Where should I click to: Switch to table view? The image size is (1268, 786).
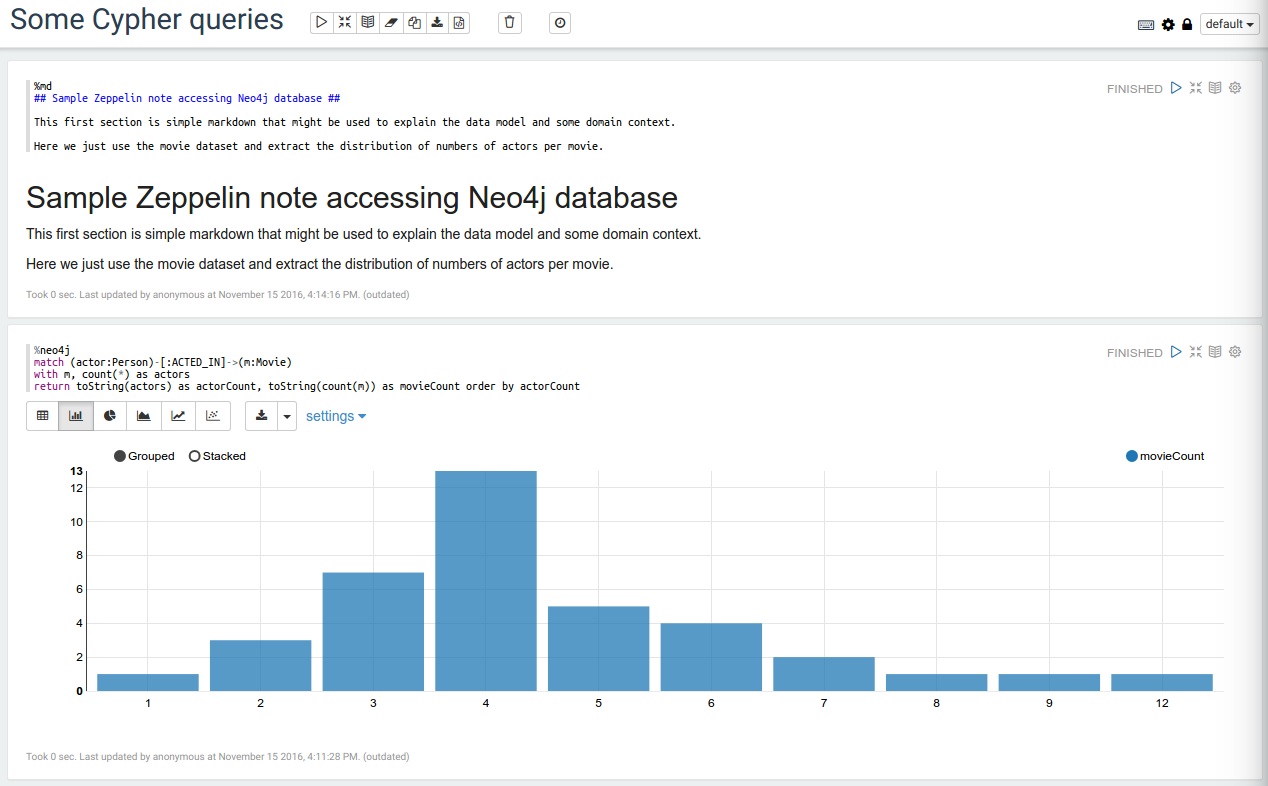[x=43, y=416]
